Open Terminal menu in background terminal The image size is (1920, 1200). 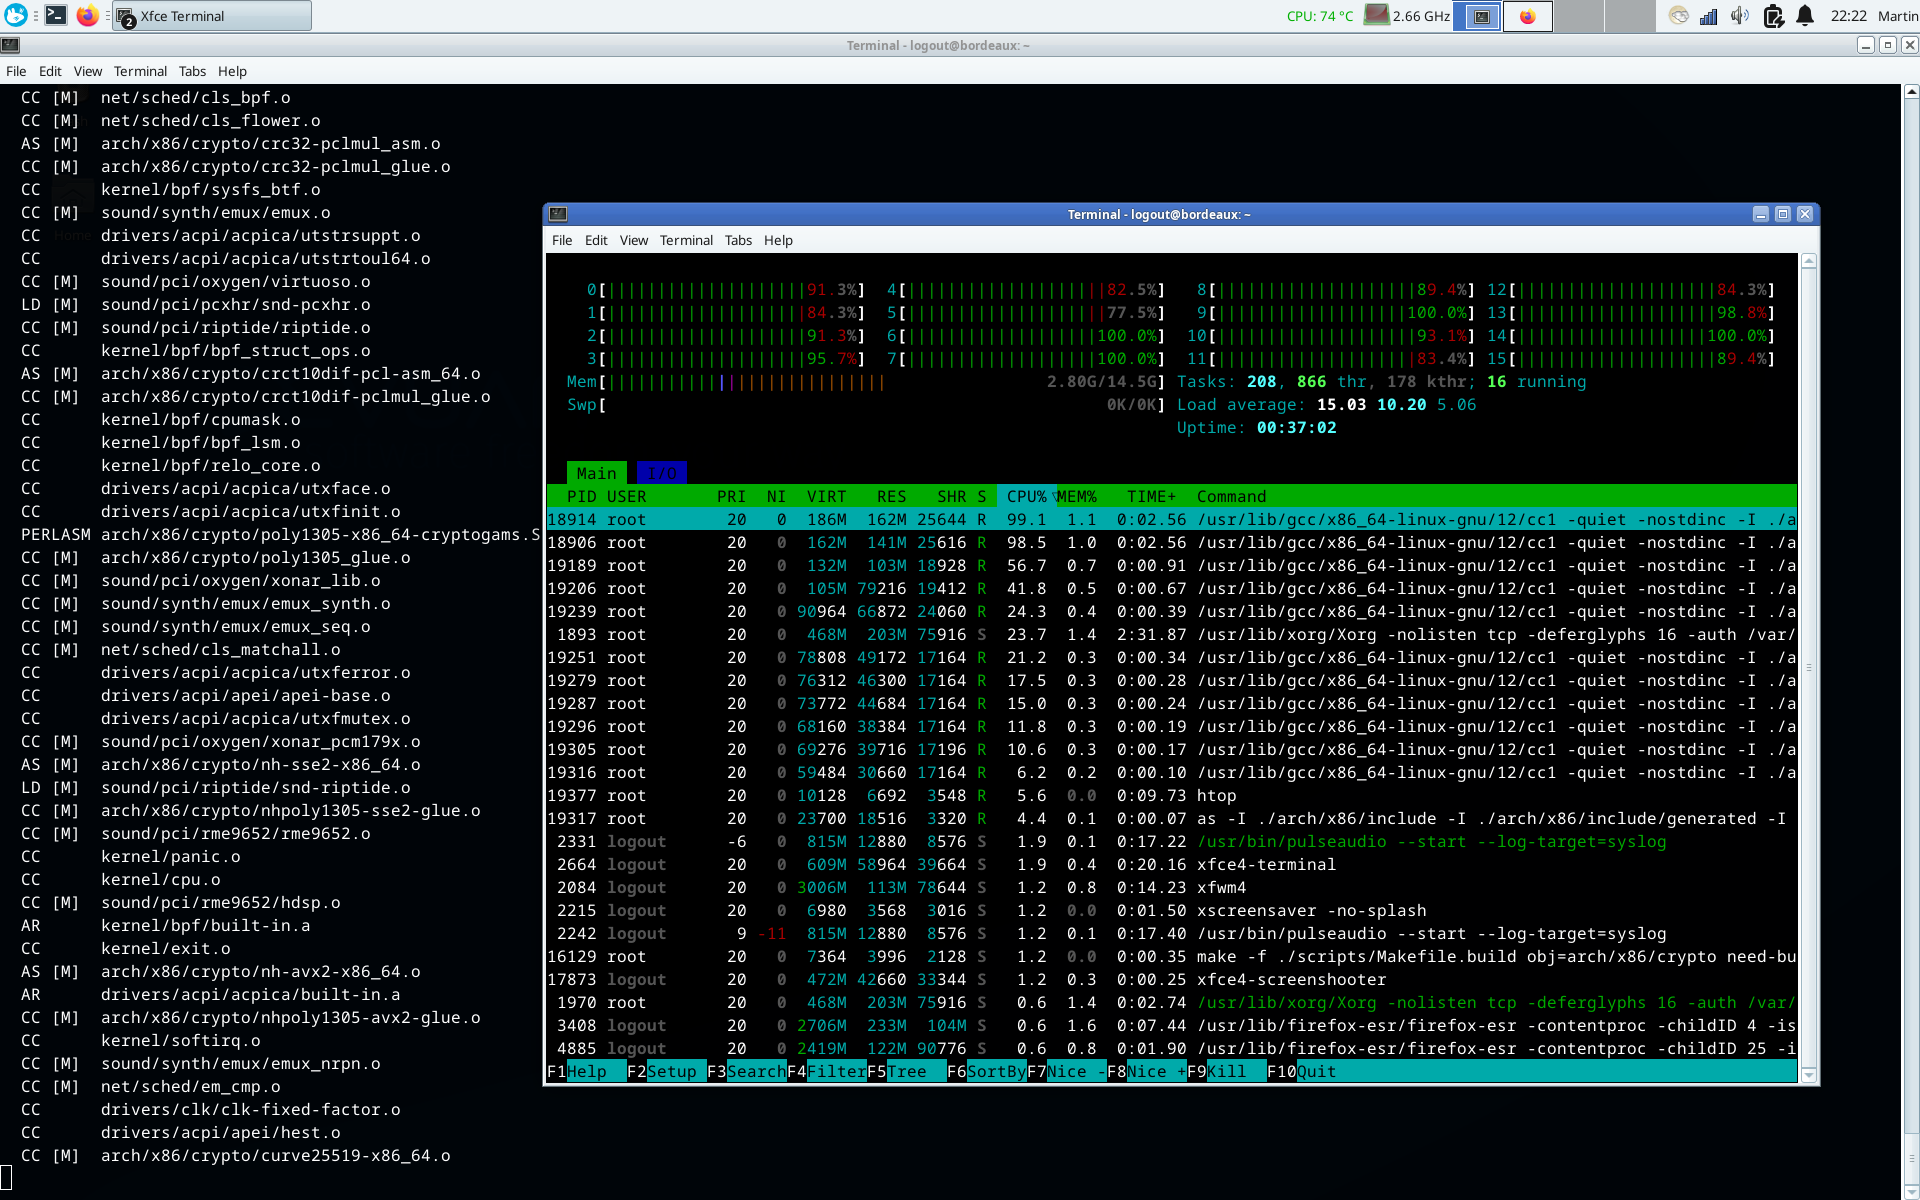coord(140,71)
